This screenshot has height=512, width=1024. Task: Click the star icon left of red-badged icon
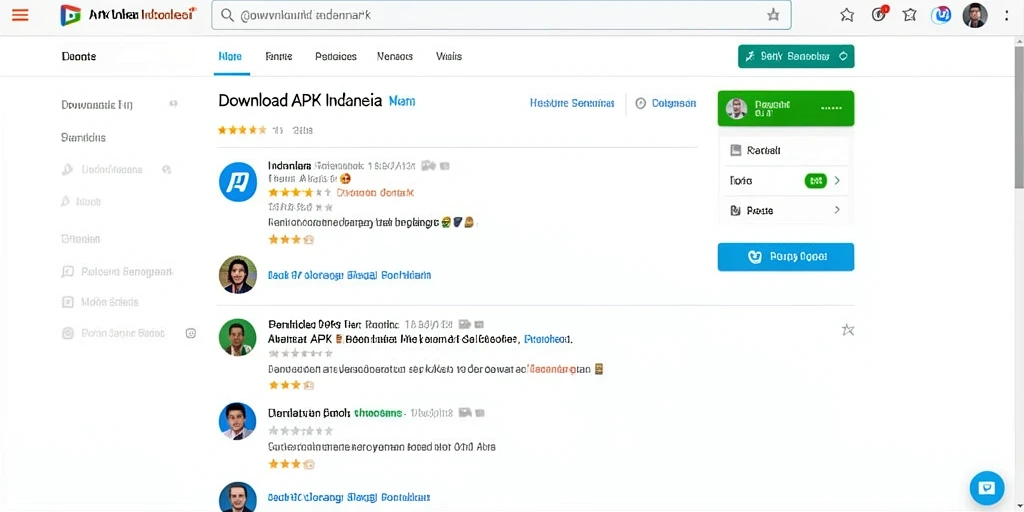coord(847,14)
